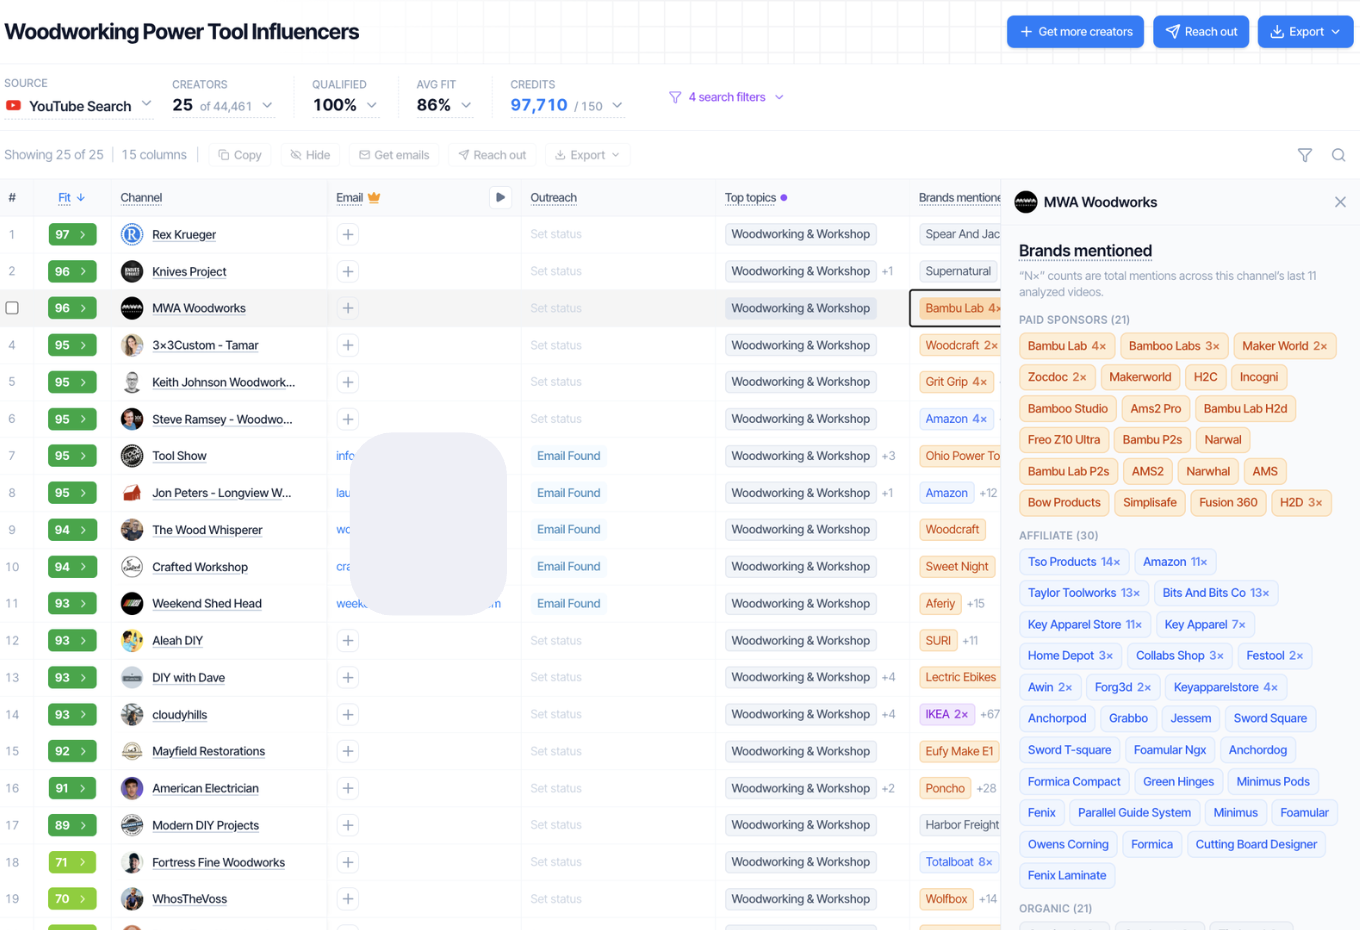Click the play icon in the Email column header
1360x930 pixels.
click(501, 197)
